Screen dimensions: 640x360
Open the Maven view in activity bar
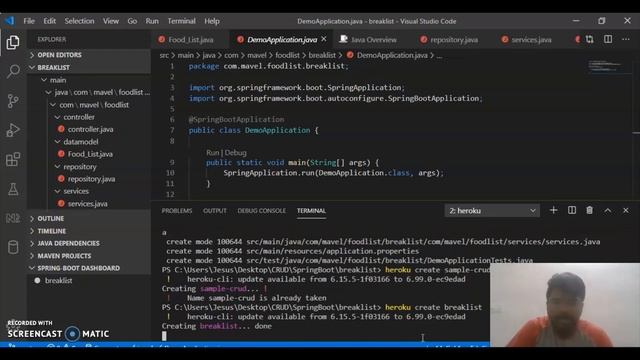click(13, 218)
